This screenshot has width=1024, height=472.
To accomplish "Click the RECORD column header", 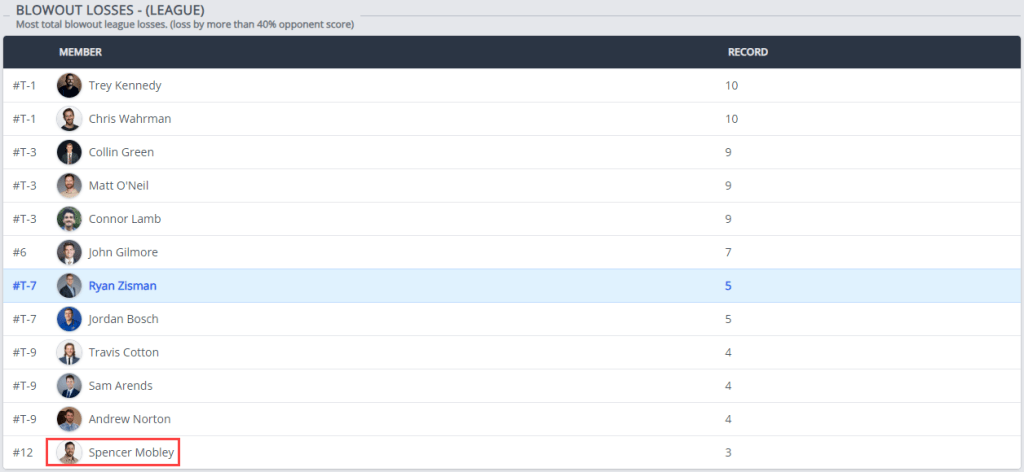I will click(747, 52).
